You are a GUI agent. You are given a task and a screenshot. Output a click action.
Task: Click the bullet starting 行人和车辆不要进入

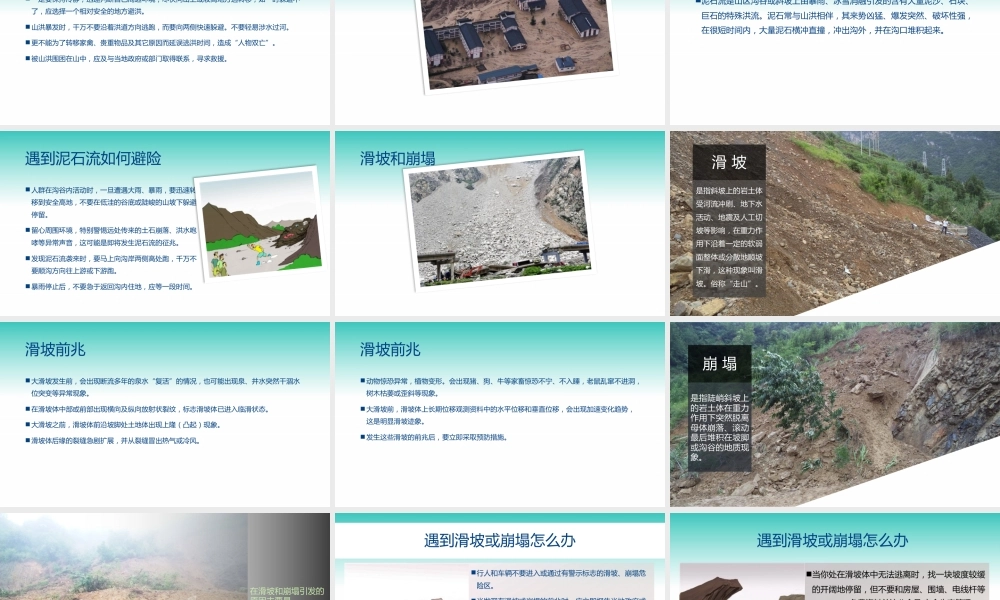click(x=559, y=579)
